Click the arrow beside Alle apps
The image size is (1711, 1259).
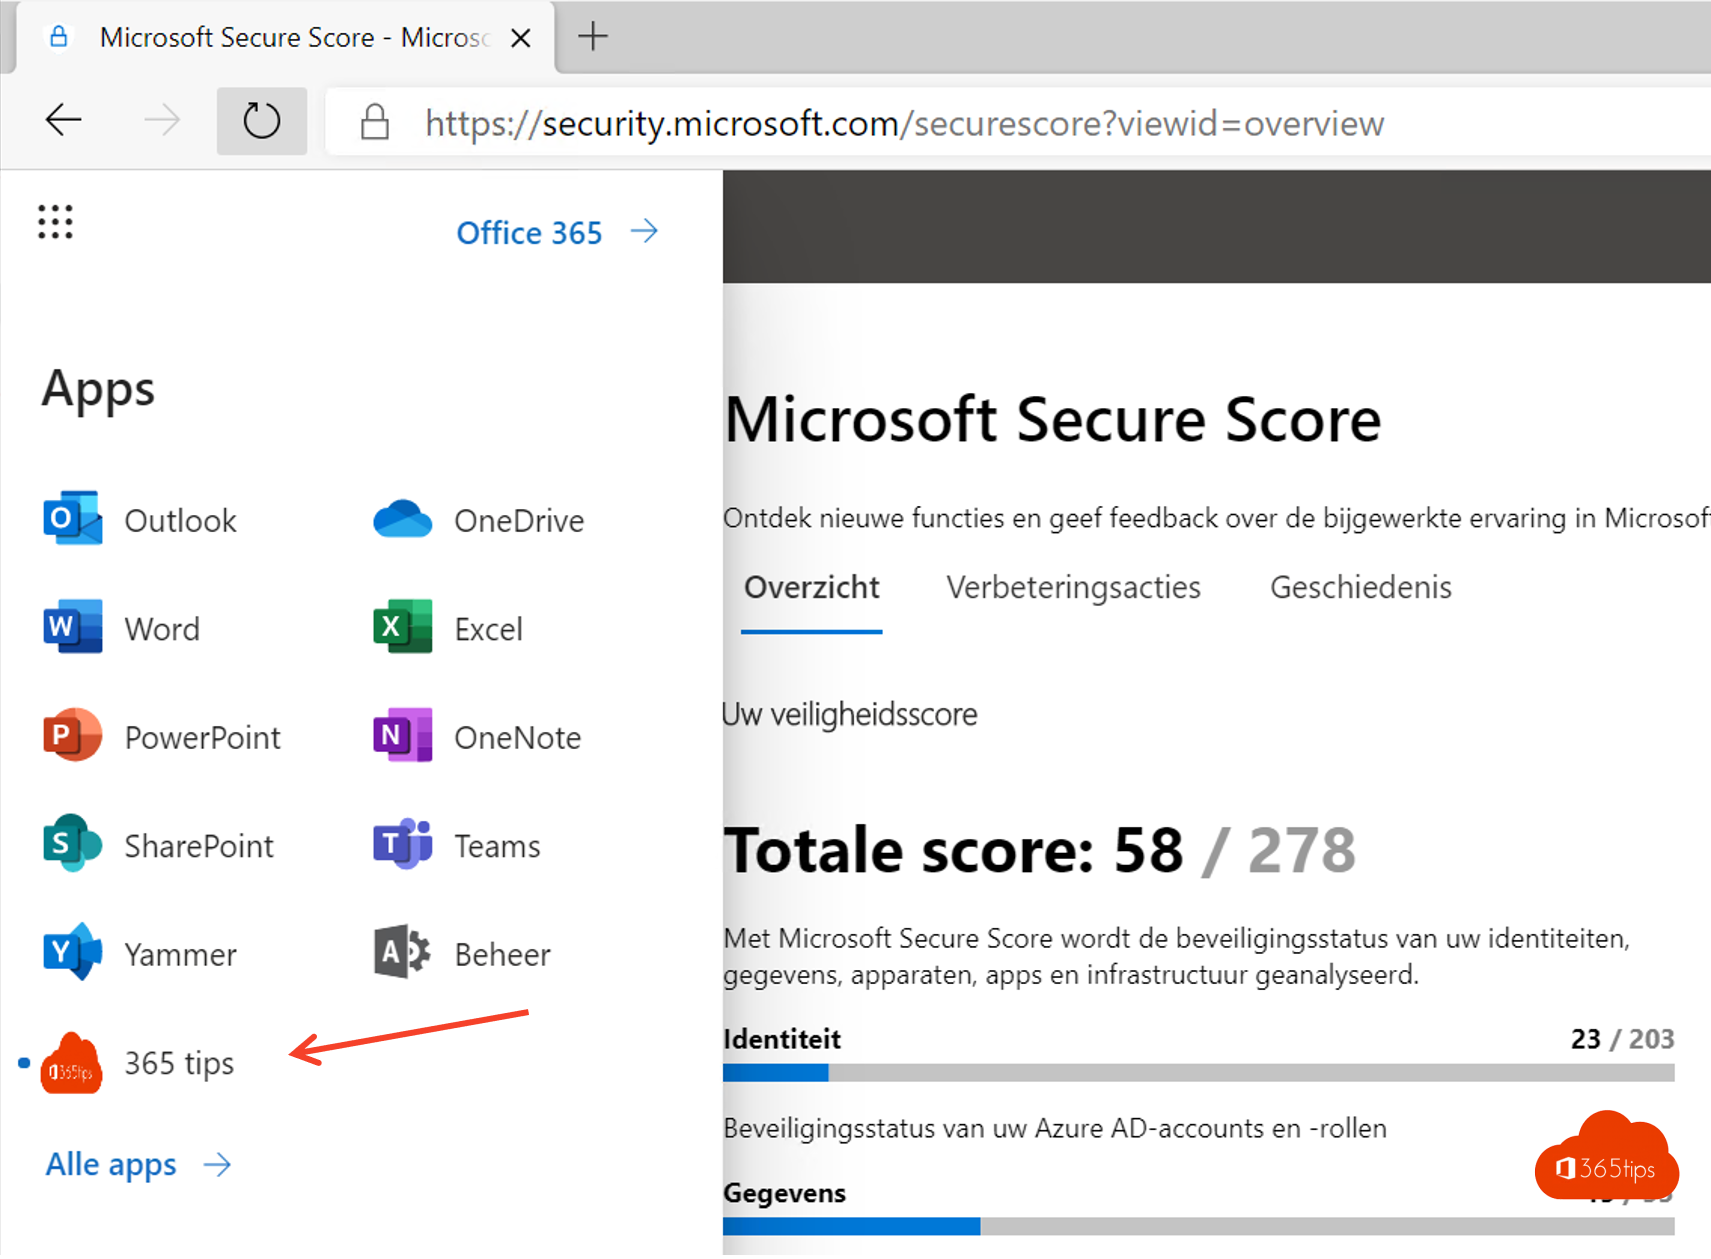pos(218,1165)
